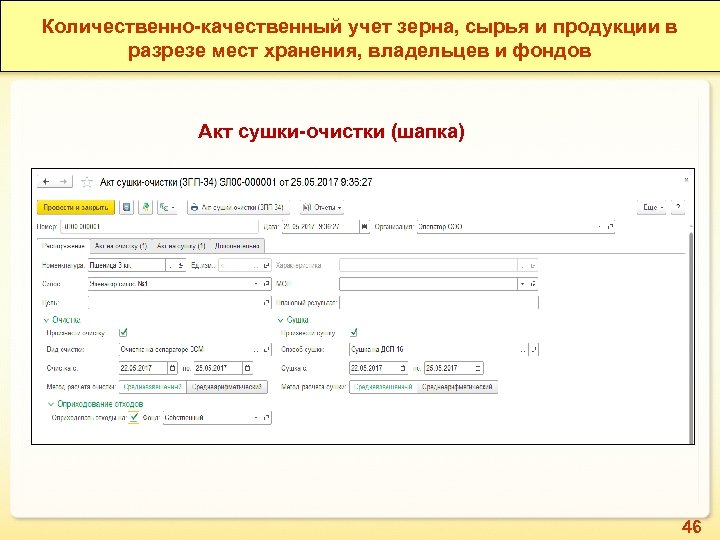
Task: Open the Организация dropdown list
Action: [600, 227]
